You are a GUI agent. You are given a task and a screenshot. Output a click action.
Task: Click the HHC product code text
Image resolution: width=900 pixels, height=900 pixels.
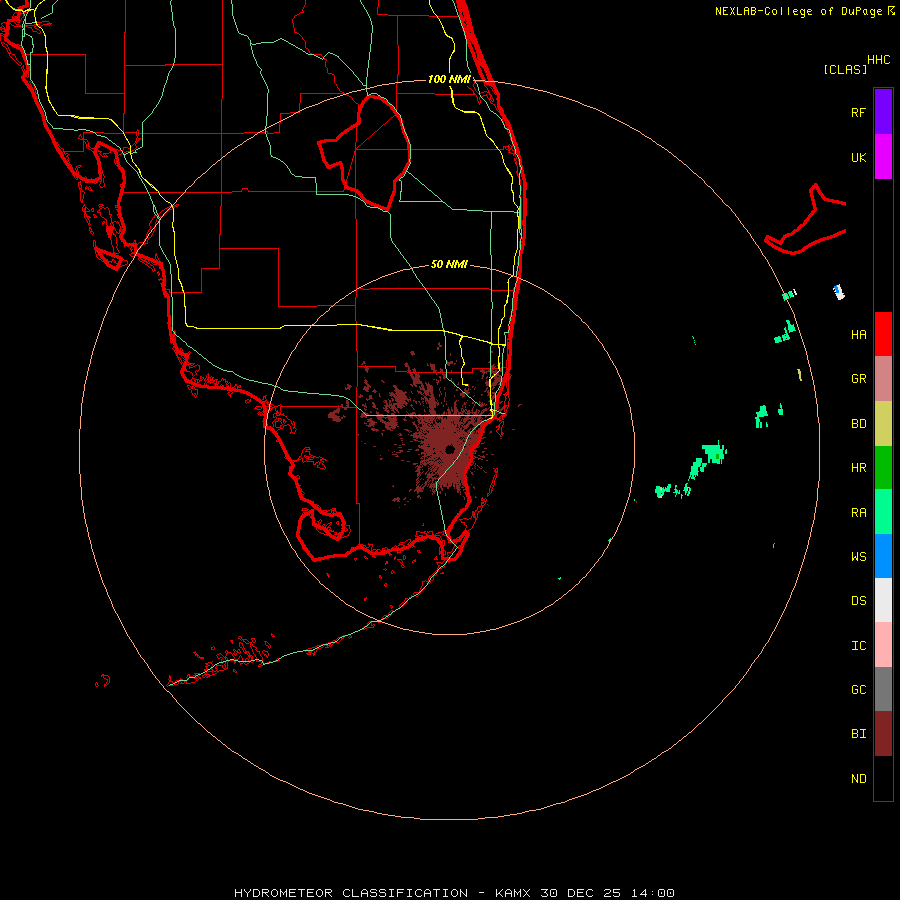[x=879, y=60]
